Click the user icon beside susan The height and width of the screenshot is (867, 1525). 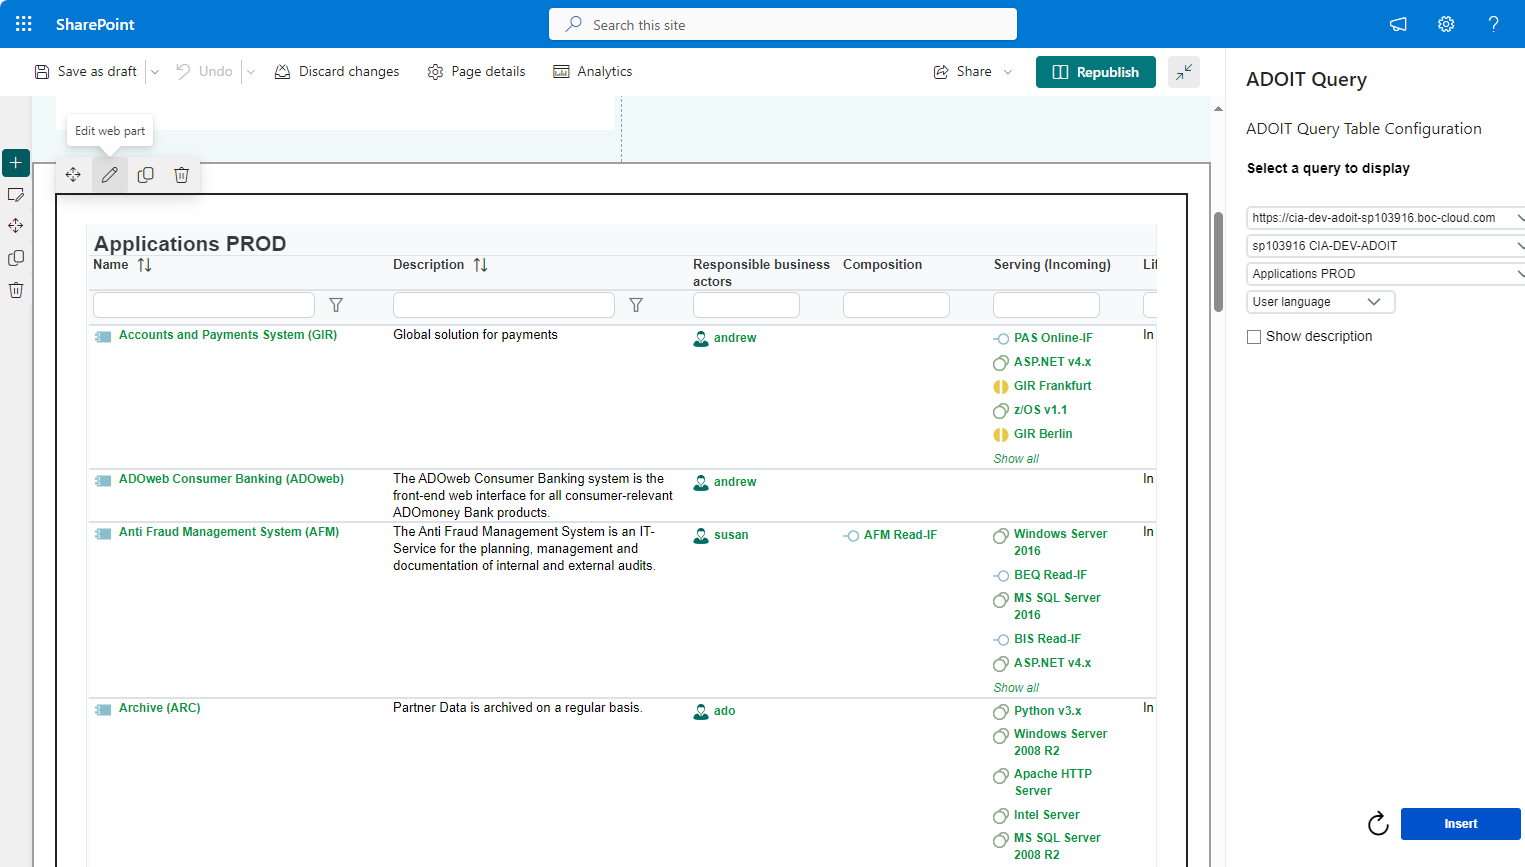point(701,536)
